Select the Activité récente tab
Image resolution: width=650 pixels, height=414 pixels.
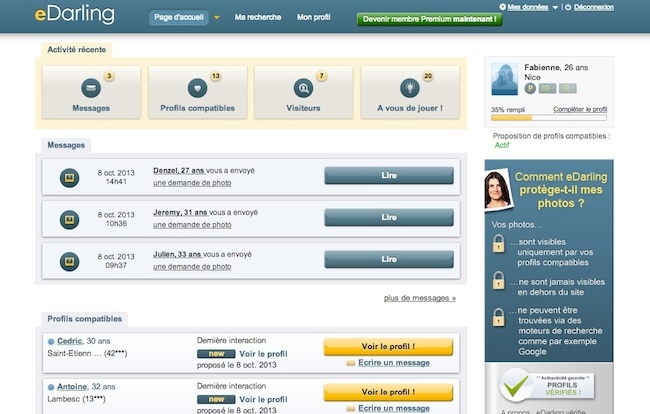point(77,50)
